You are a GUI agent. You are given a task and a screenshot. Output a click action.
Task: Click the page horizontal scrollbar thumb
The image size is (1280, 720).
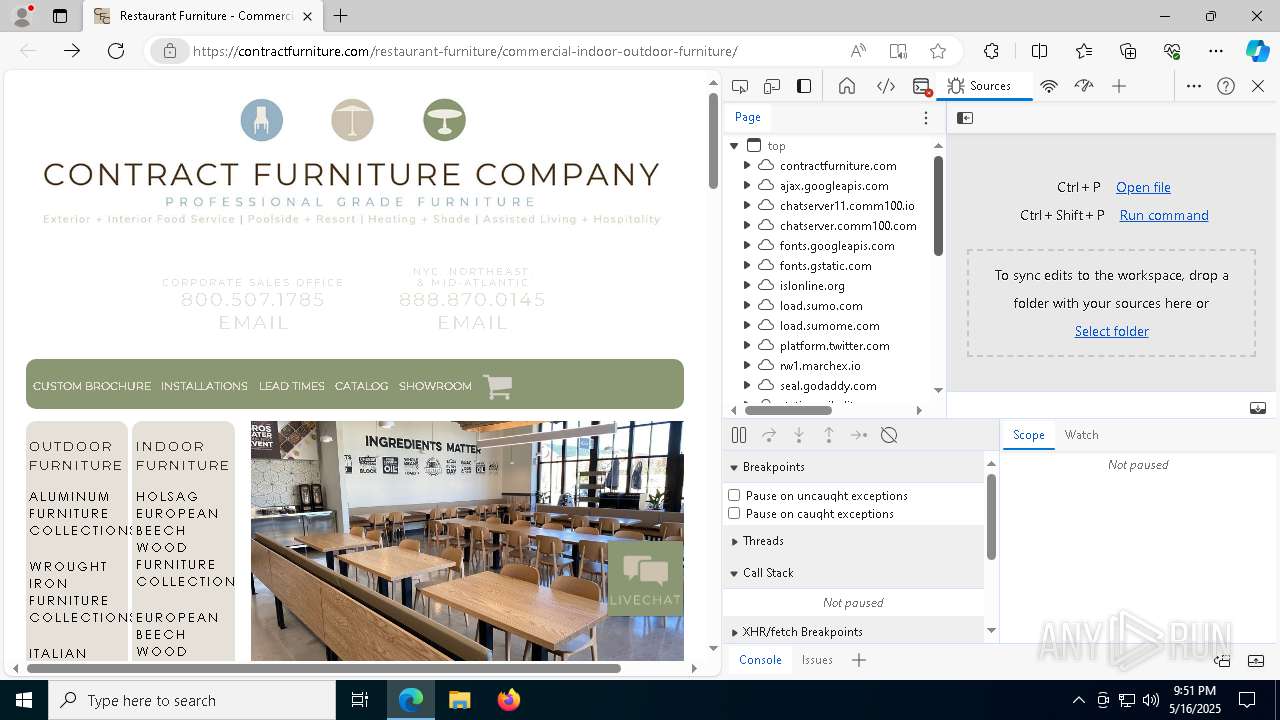pos(324,668)
